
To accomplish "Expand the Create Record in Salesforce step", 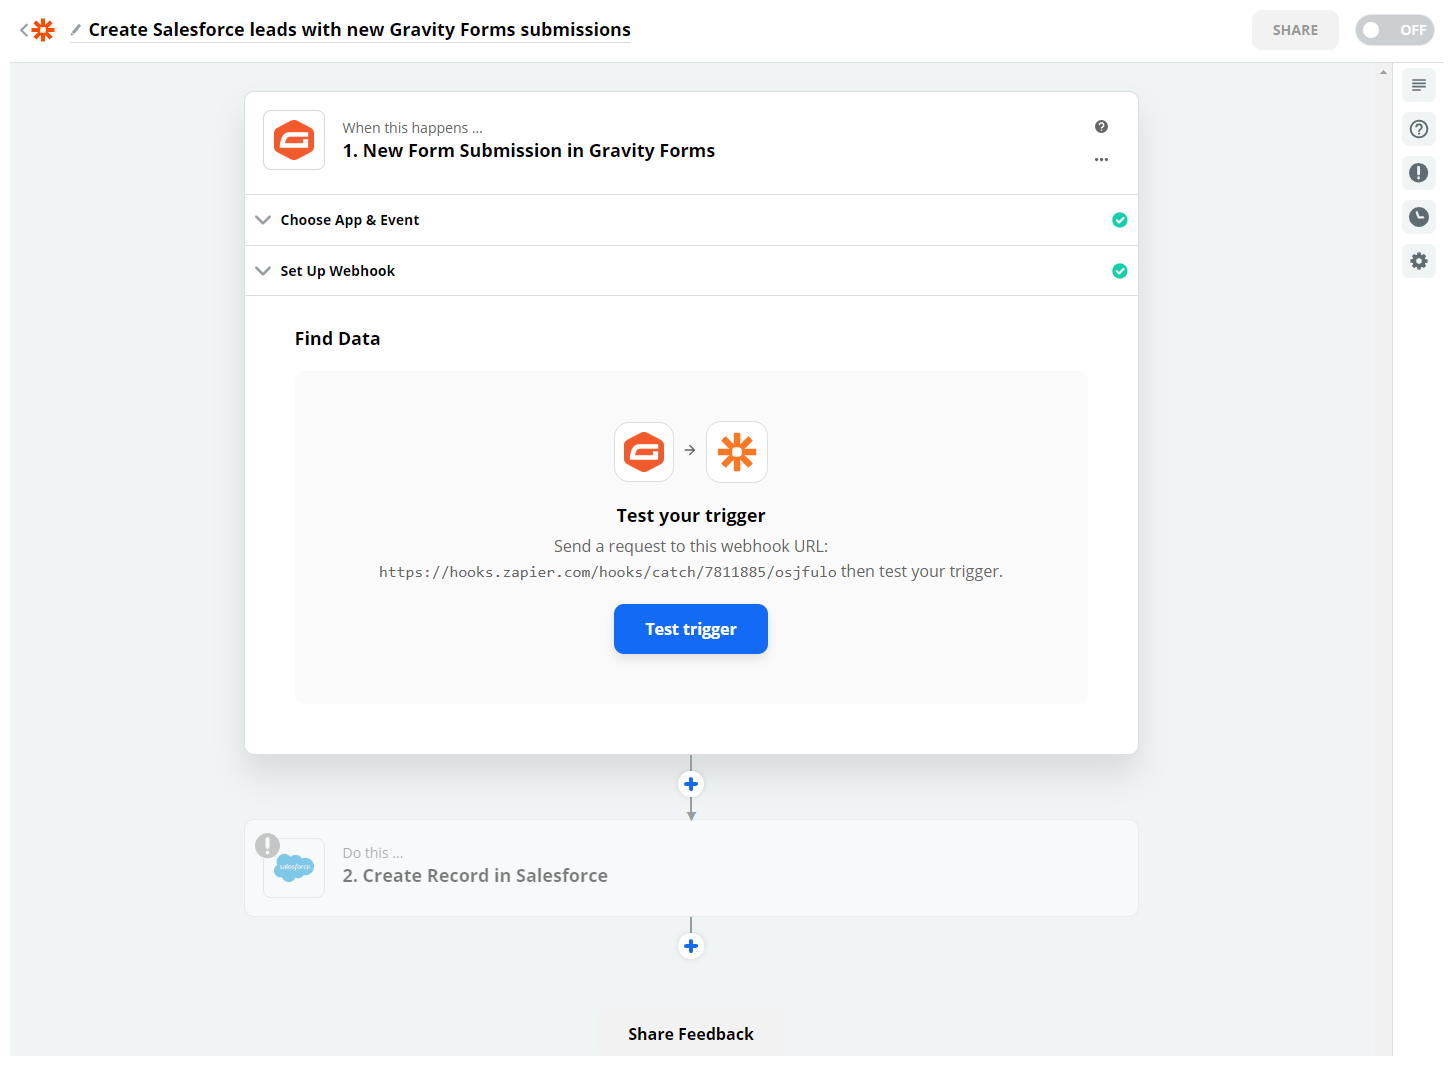I will click(x=475, y=875).
